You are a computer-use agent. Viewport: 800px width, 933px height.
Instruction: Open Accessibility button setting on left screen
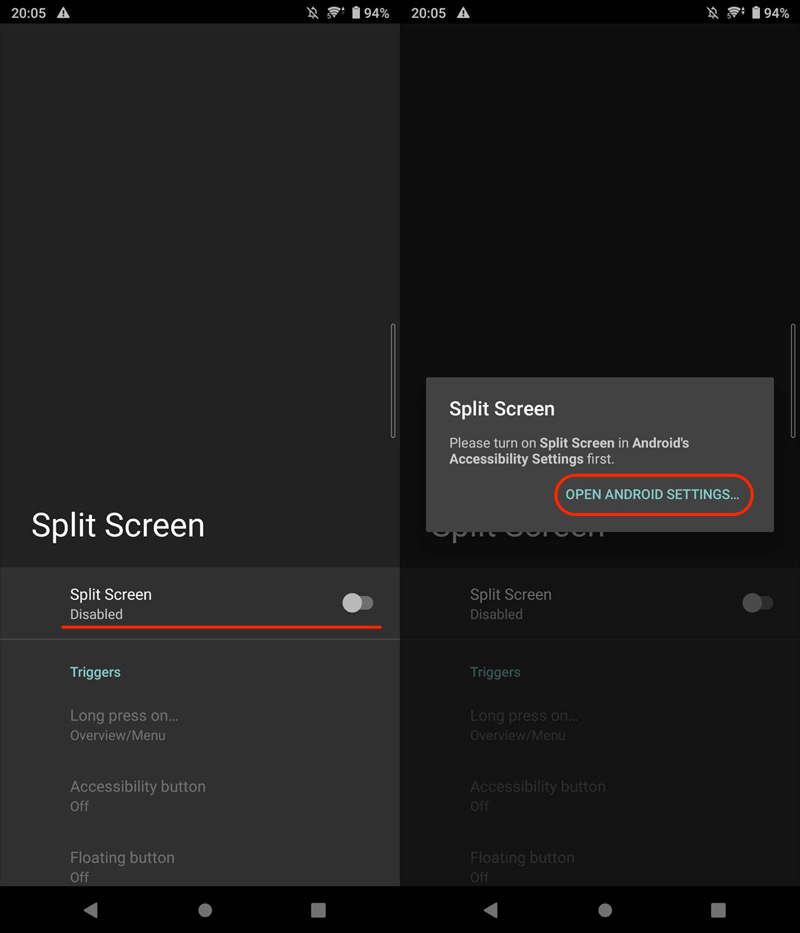click(137, 795)
